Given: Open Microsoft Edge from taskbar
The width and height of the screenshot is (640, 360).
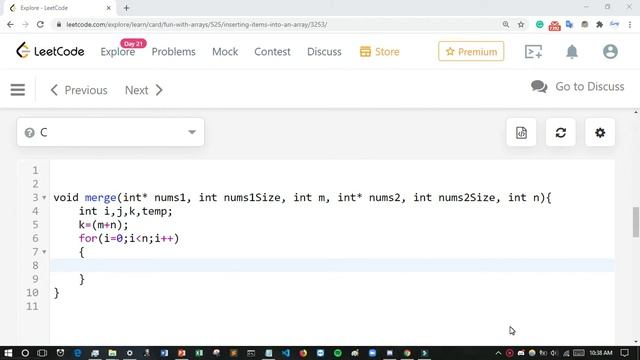Looking at the screenshot, I should point(78,353).
